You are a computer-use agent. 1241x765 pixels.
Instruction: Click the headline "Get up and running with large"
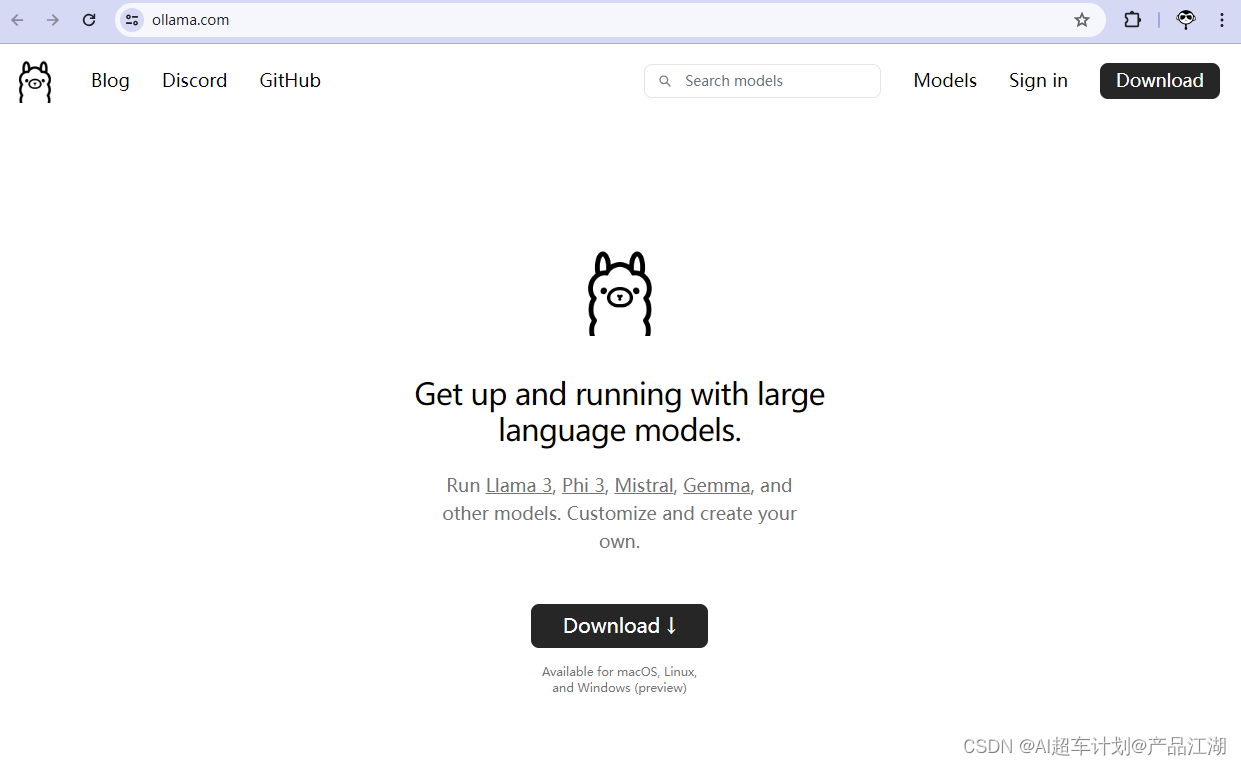(620, 394)
